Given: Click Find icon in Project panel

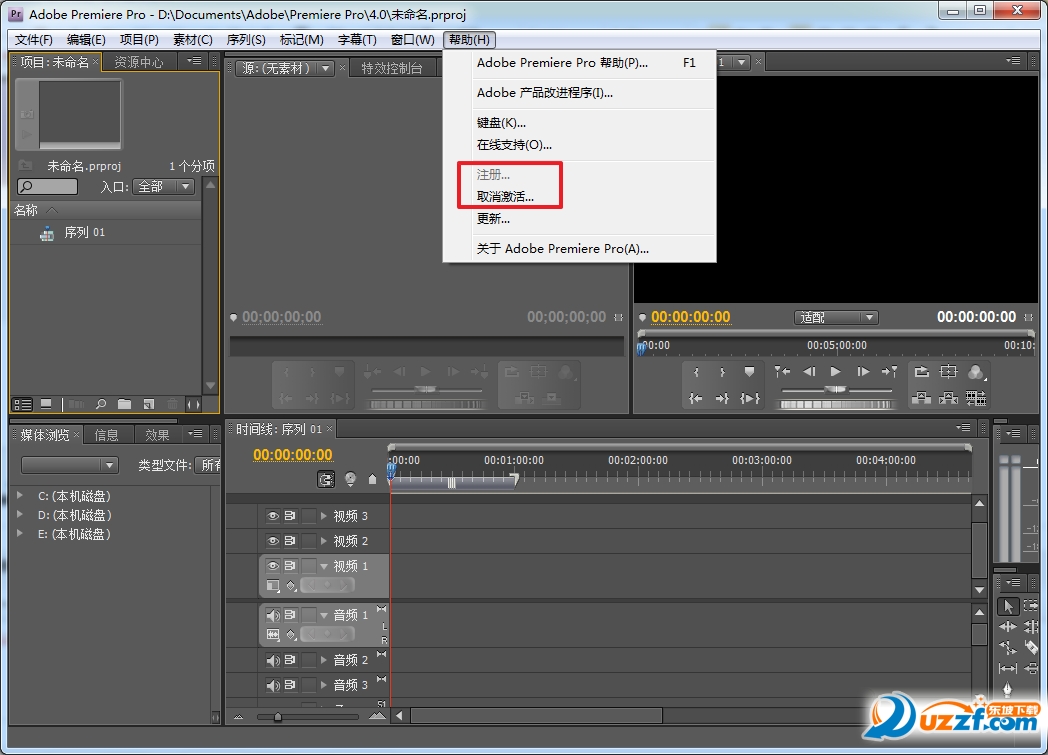Looking at the screenshot, I should 101,404.
